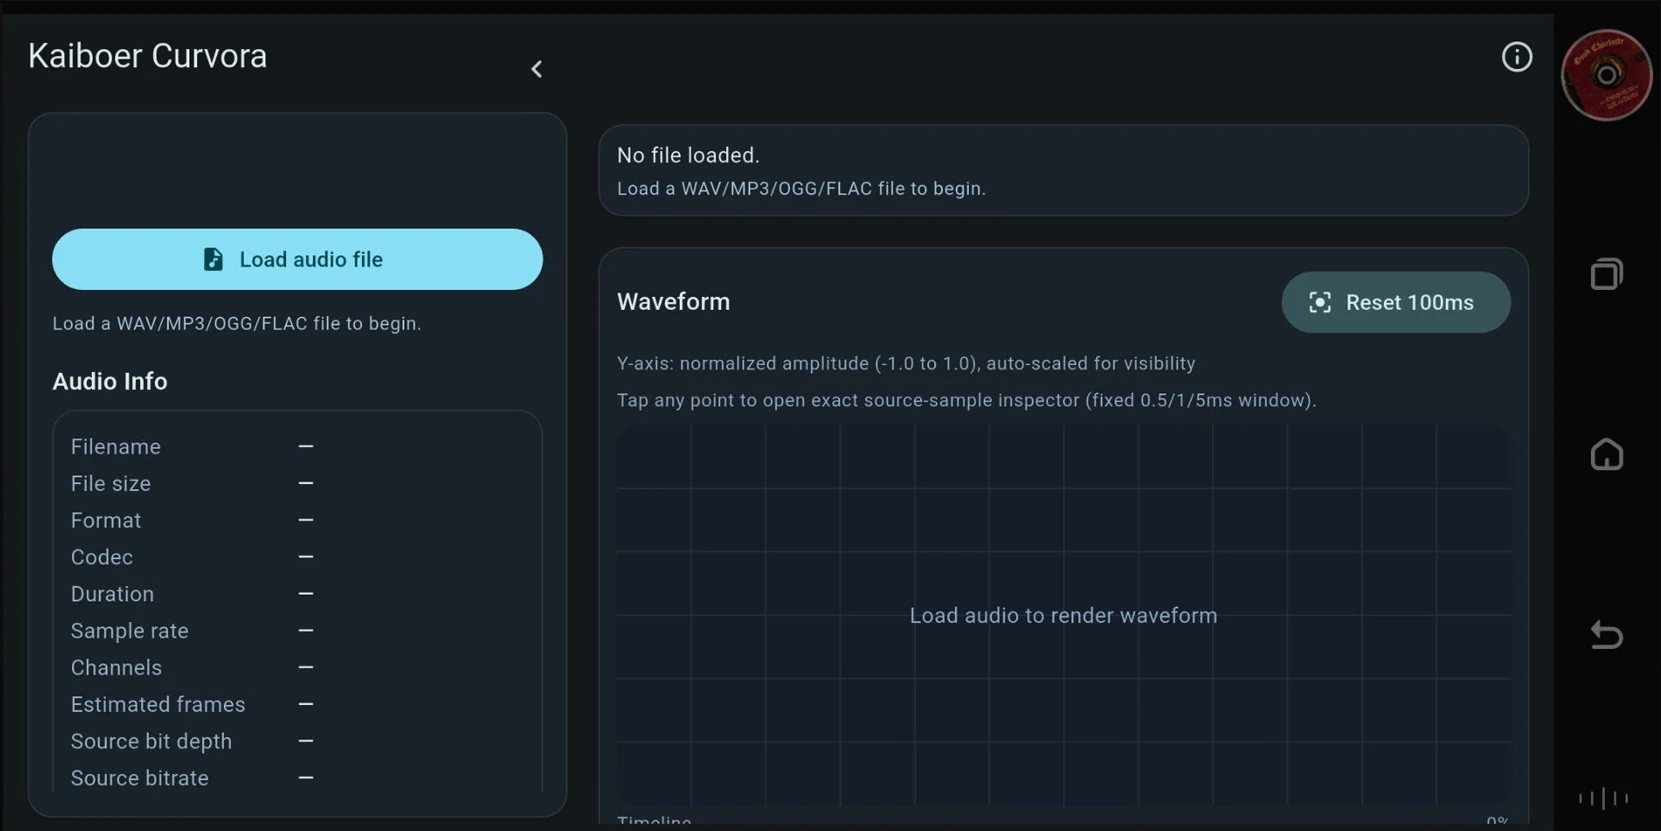Open the recent apps overview icon

pyautogui.click(x=1606, y=274)
